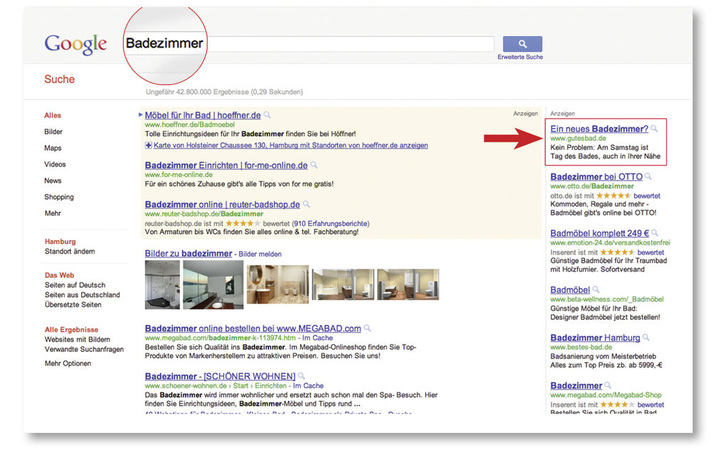This screenshot has width=728, height=452.
Task: Open fifth bathroom image thumbnail
Action: [408, 284]
